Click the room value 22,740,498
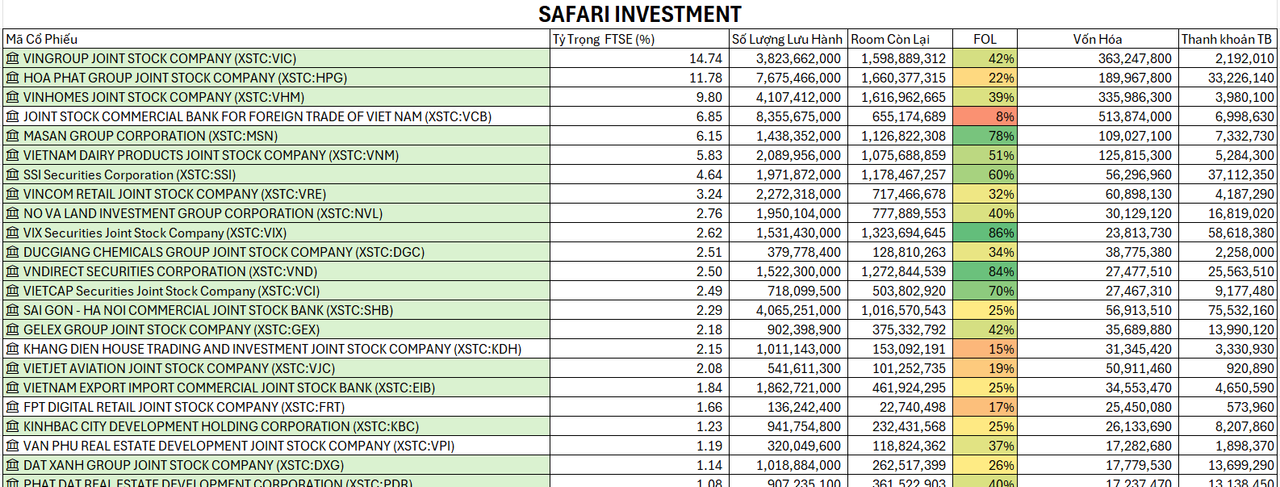1280x487 pixels. coord(900,407)
